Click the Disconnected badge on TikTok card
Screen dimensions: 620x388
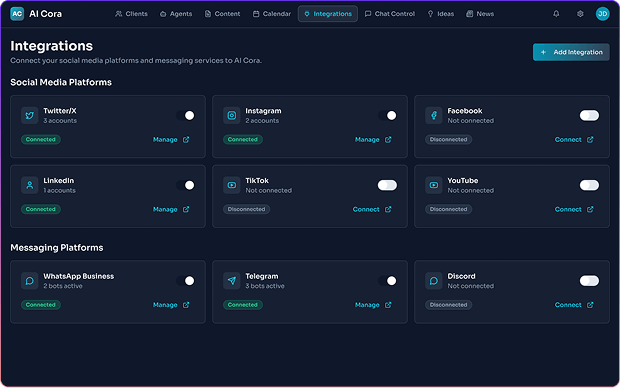point(246,209)
